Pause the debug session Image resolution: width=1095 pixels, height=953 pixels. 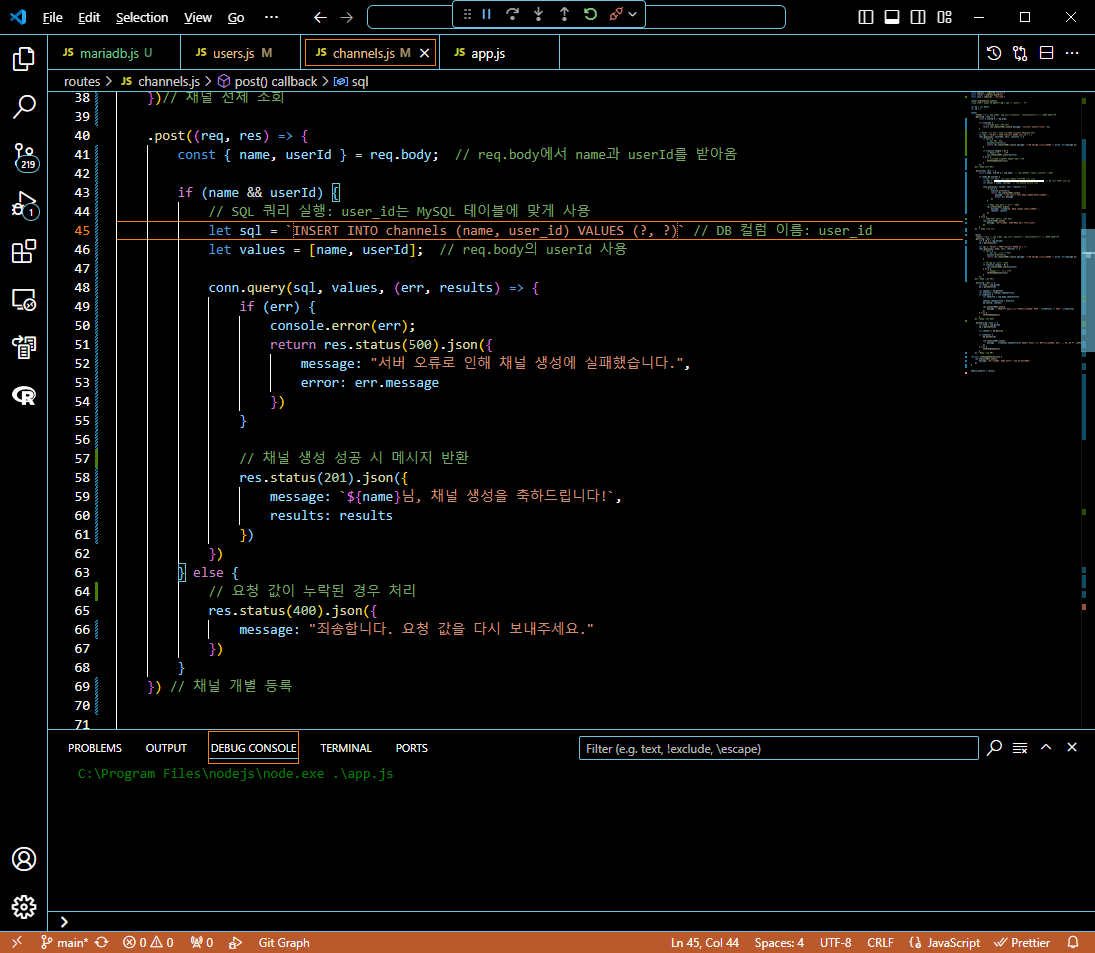point(487,14)
